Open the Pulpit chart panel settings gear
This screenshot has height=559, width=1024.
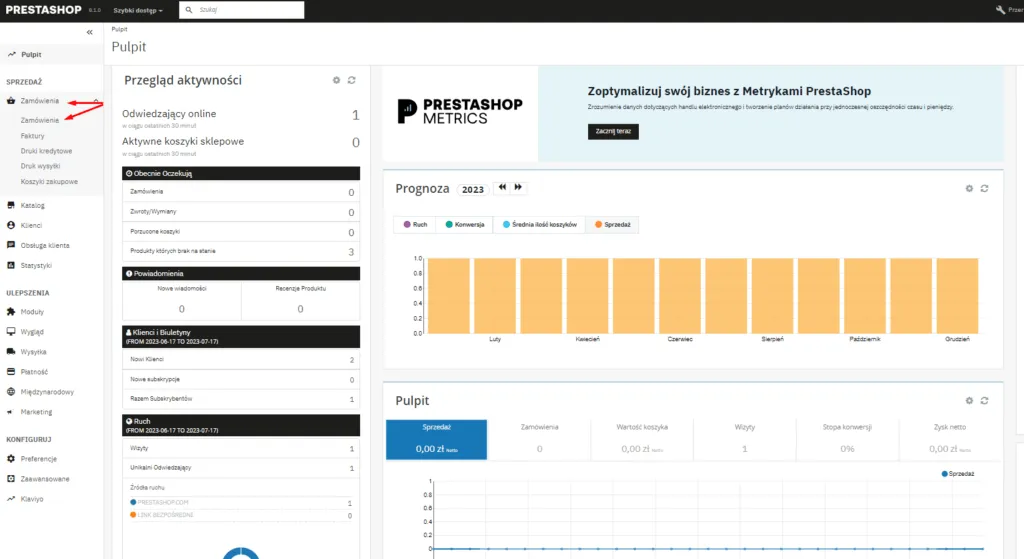[x=968, y=400]
